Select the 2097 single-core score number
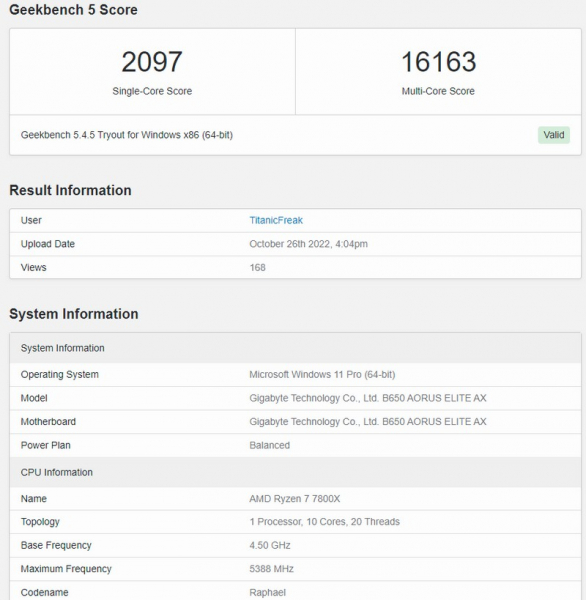This screenshot has width=586, height=600. pyautogui.click(x=152, y=62)
